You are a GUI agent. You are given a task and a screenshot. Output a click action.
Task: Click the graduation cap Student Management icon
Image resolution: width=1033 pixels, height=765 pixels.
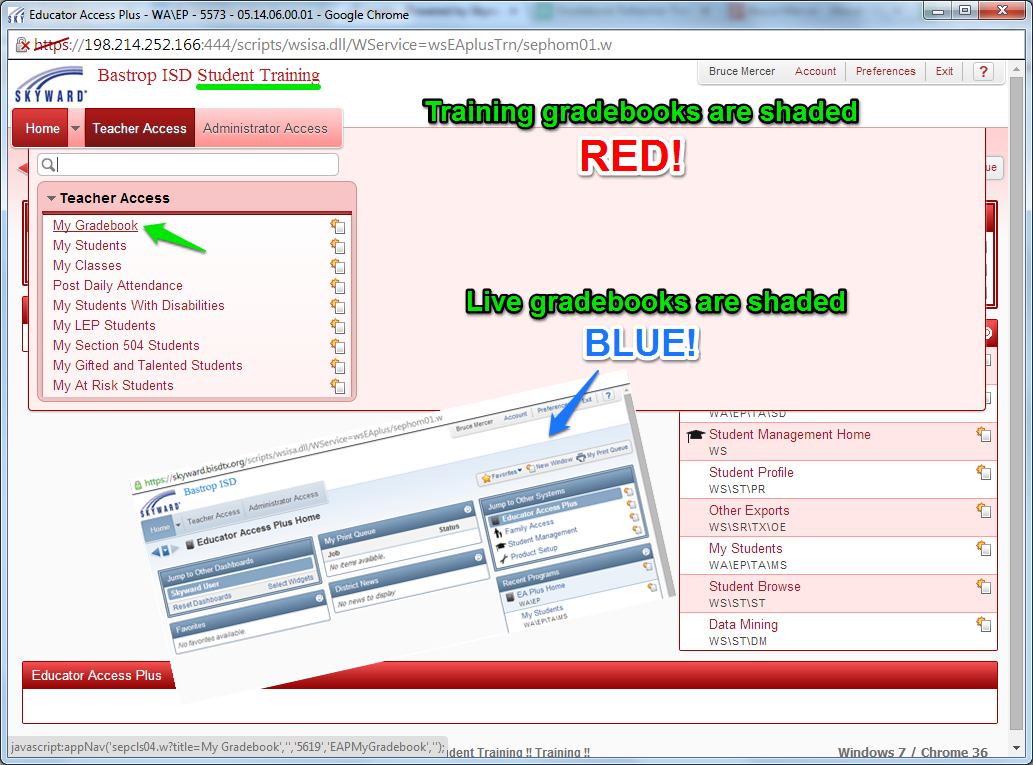[x=696, y=435]
